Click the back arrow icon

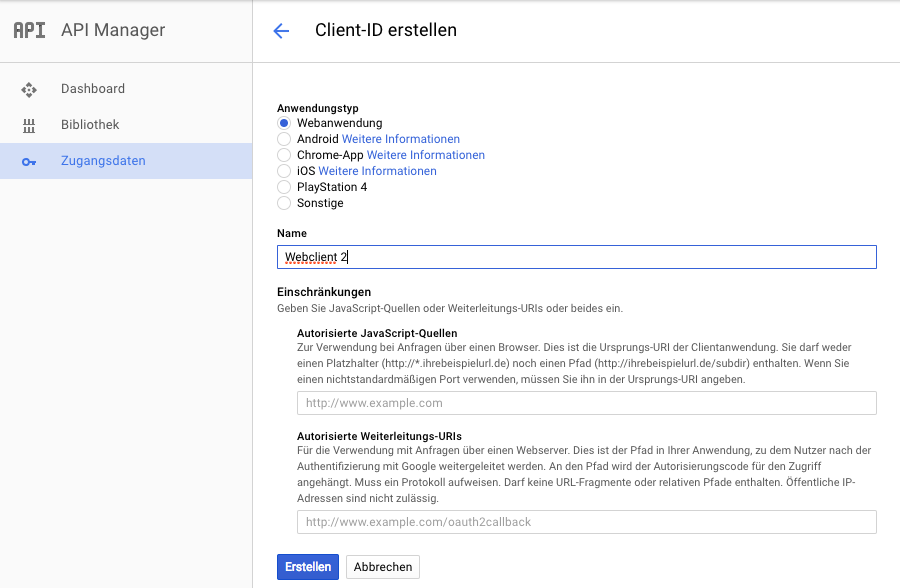281,30
